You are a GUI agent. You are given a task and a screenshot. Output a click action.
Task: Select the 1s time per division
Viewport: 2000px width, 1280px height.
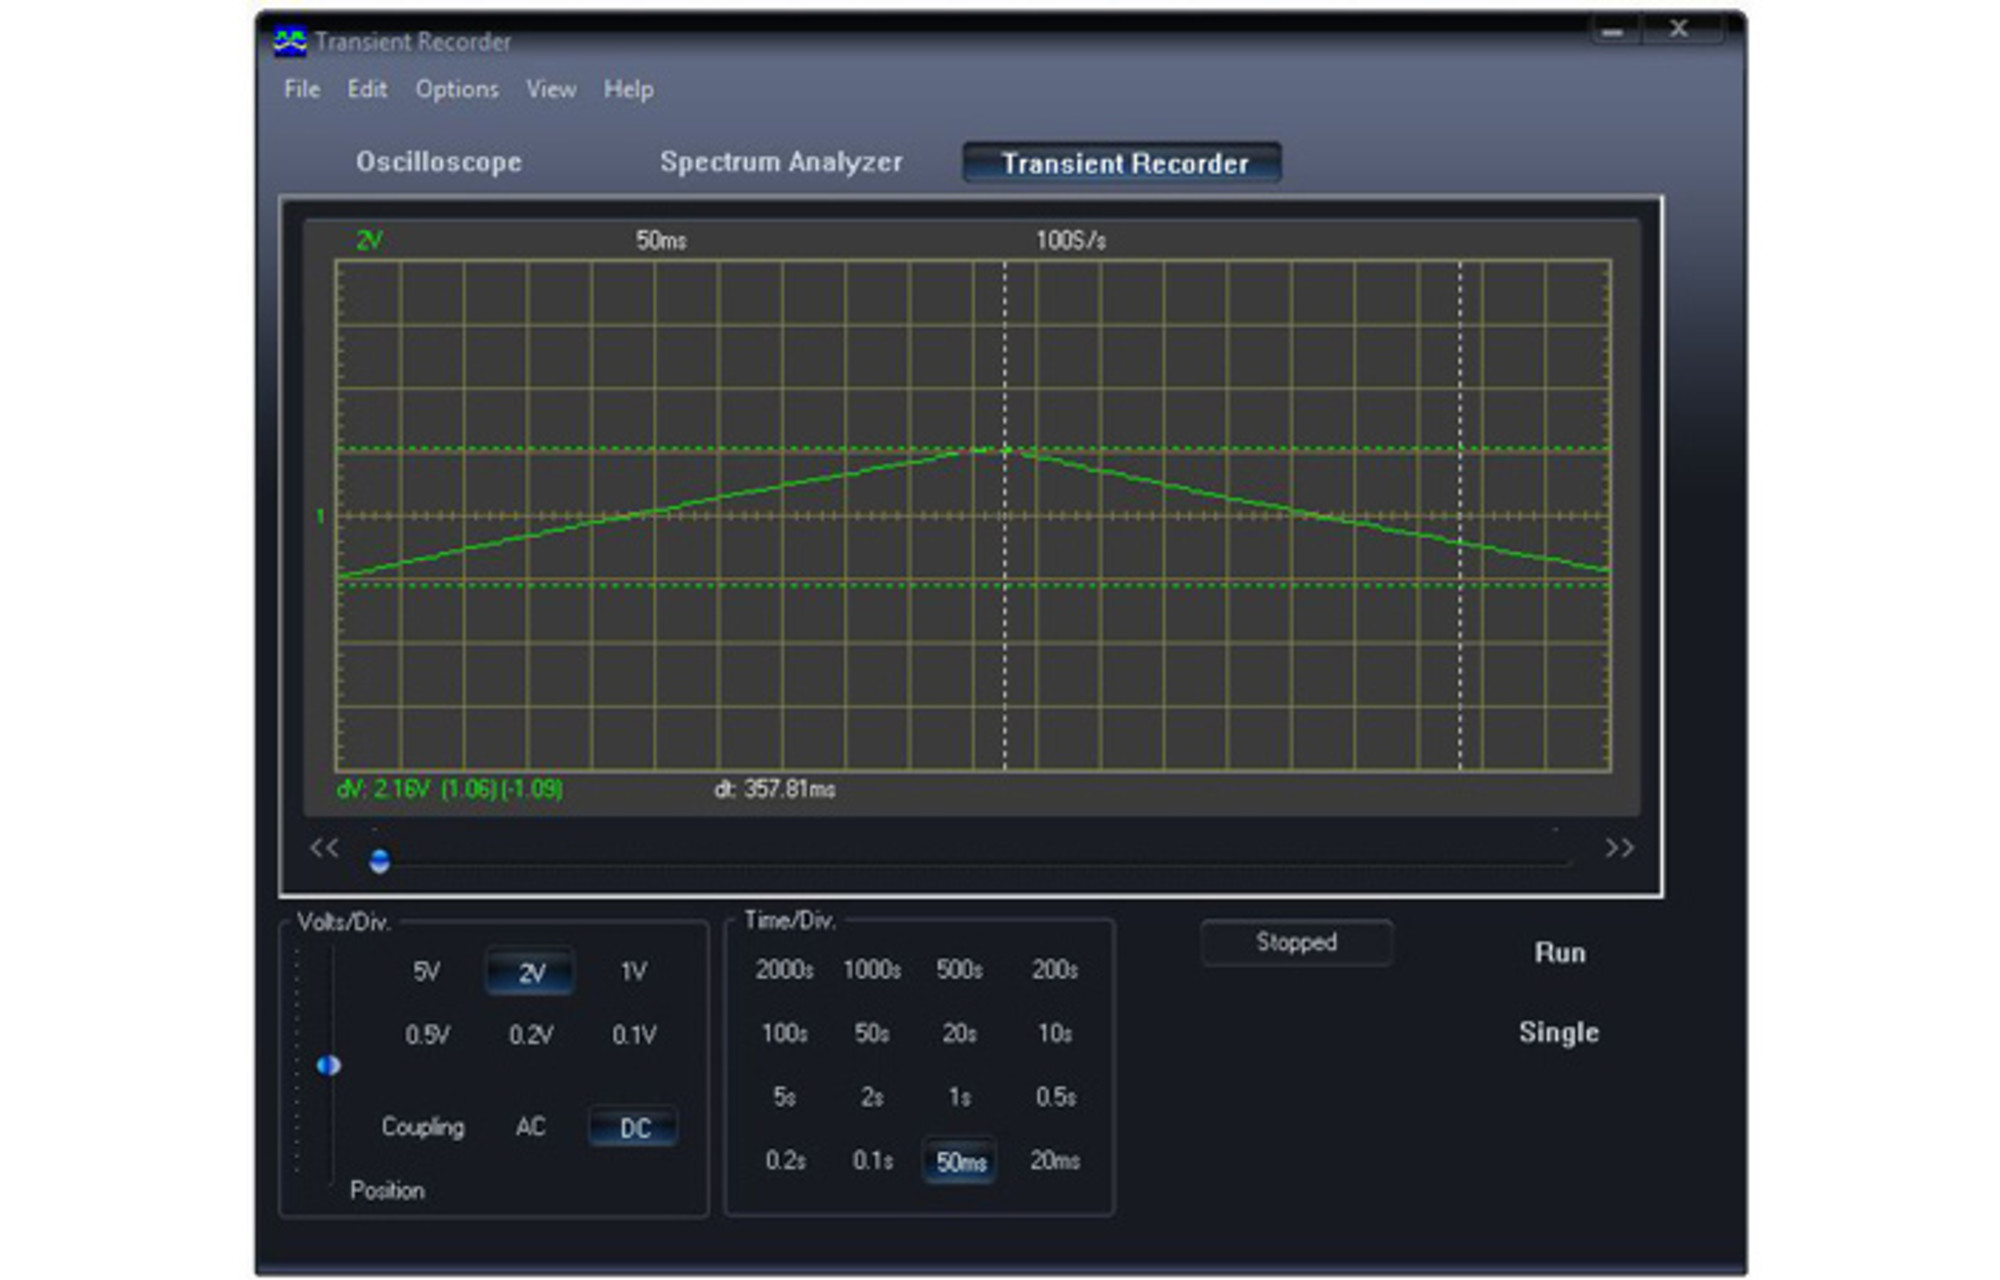click(x=961, y=1097)
